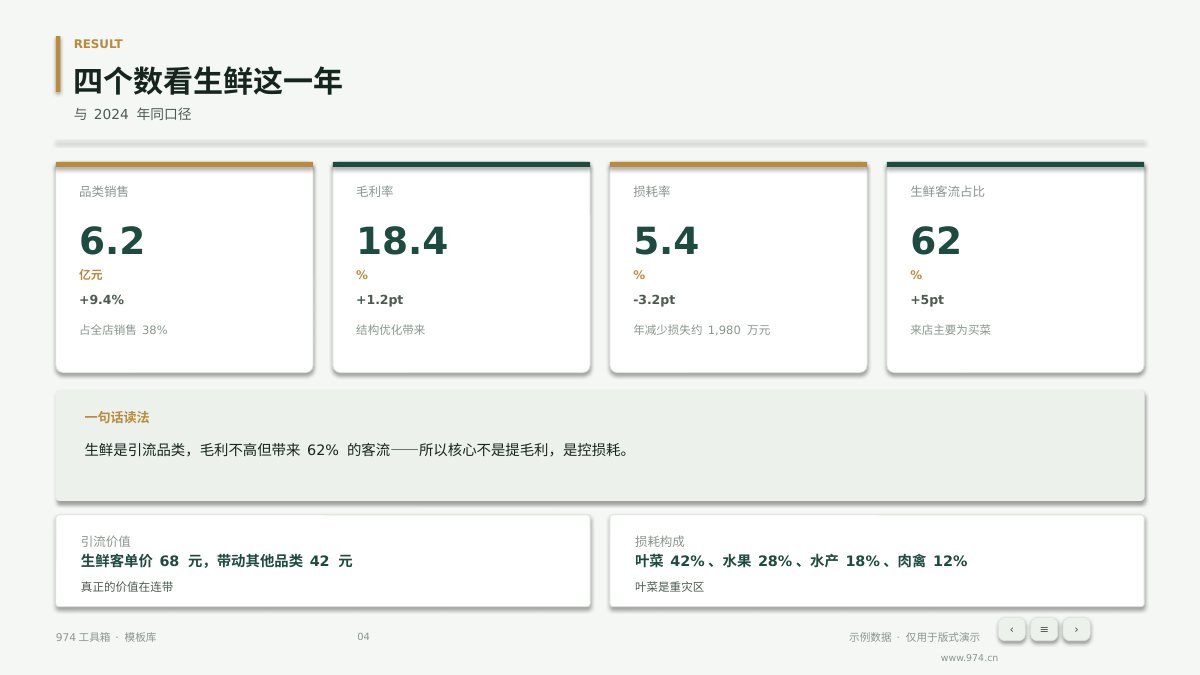Select the 损耗率 card label
Image resolution: width=1200 pixels, height=675 pixels.
(x=652, y=191)
